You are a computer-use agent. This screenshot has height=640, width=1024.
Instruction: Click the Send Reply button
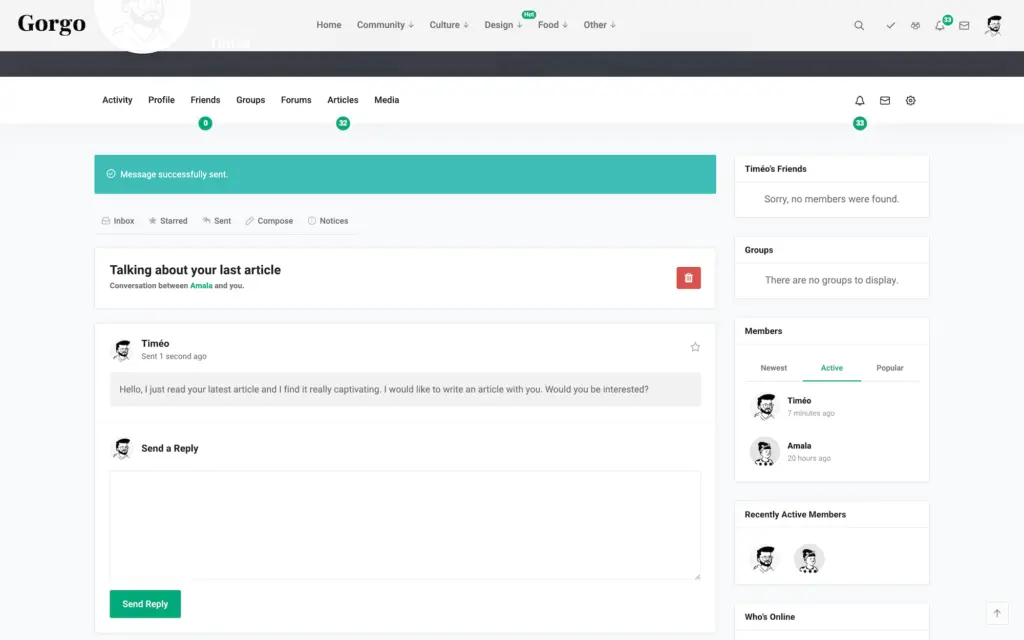[x=145, y=604]
